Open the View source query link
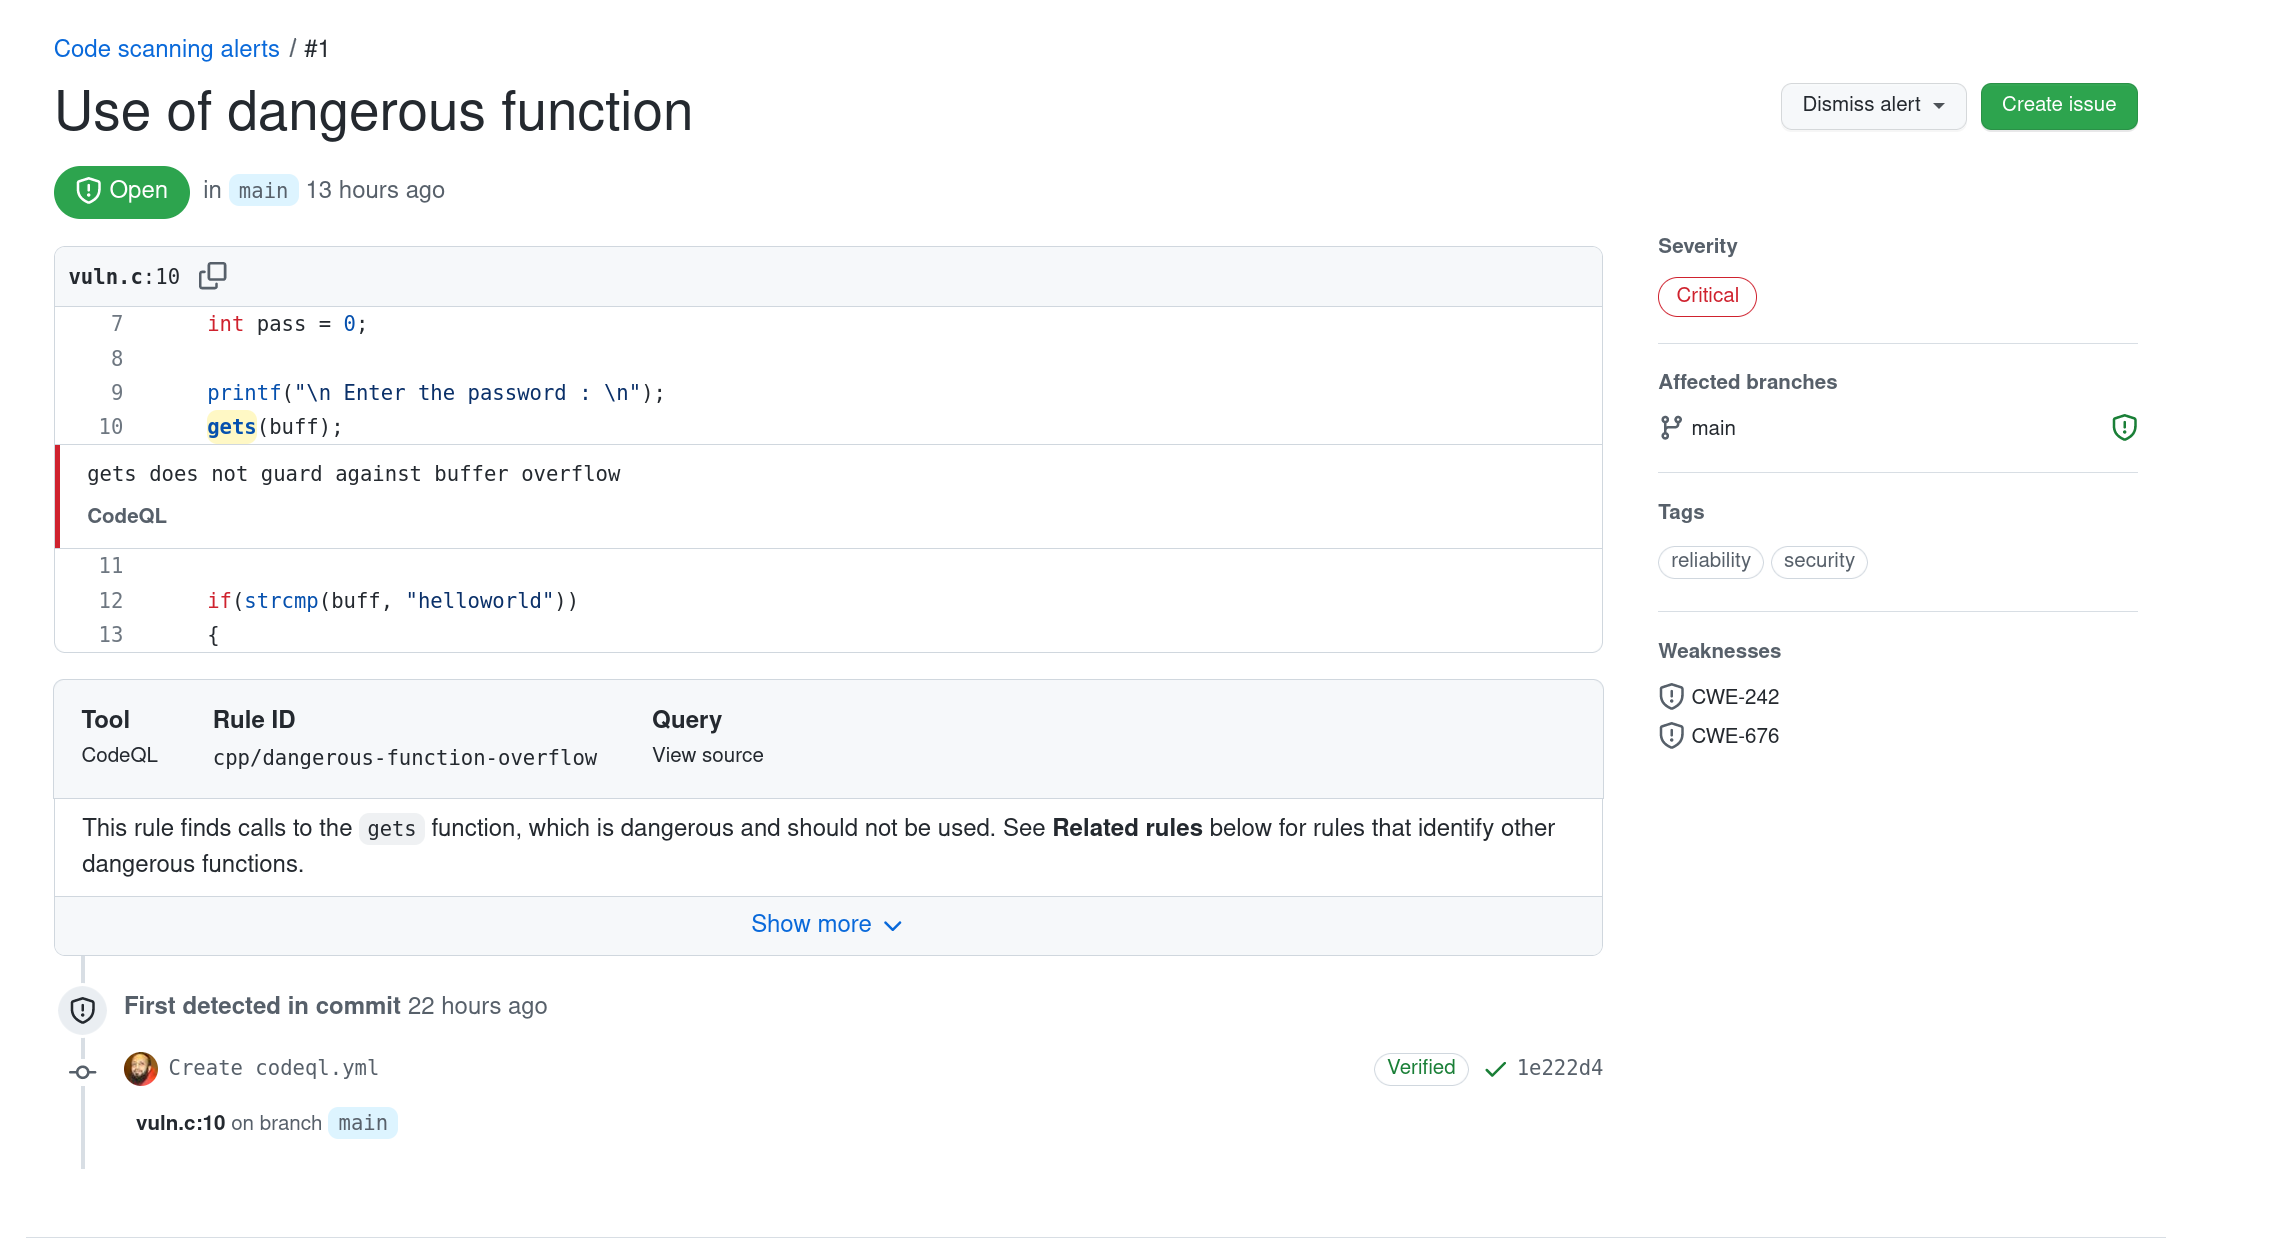The image size is (2276, 1239). pos(708,756)
